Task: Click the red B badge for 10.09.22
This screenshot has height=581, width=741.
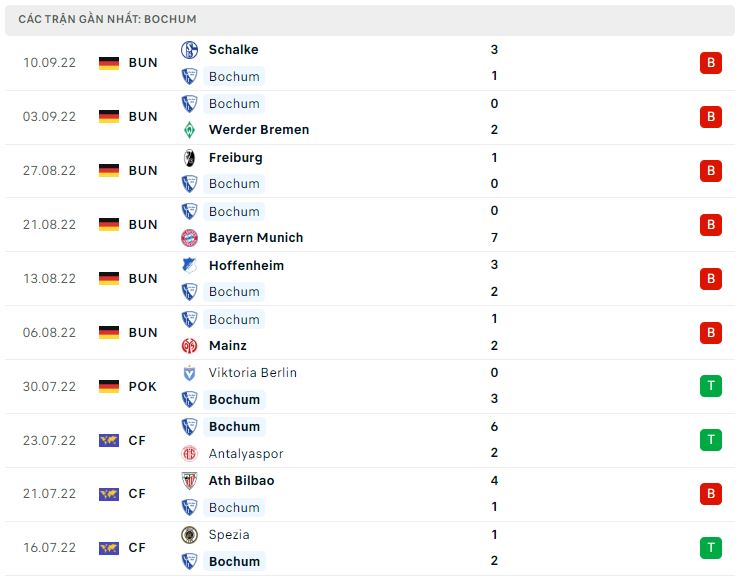Action: point(710,63)
